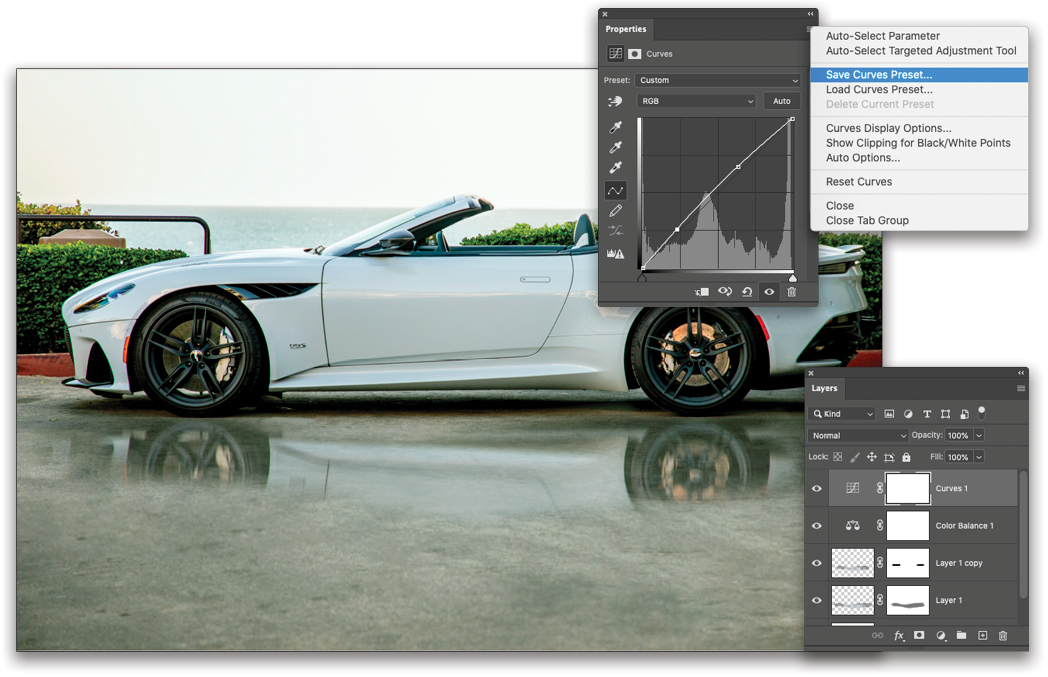The image size is (1048, 677).
Task: Open the Normal blend mode dropdown
Action: (x=857, y=435)
